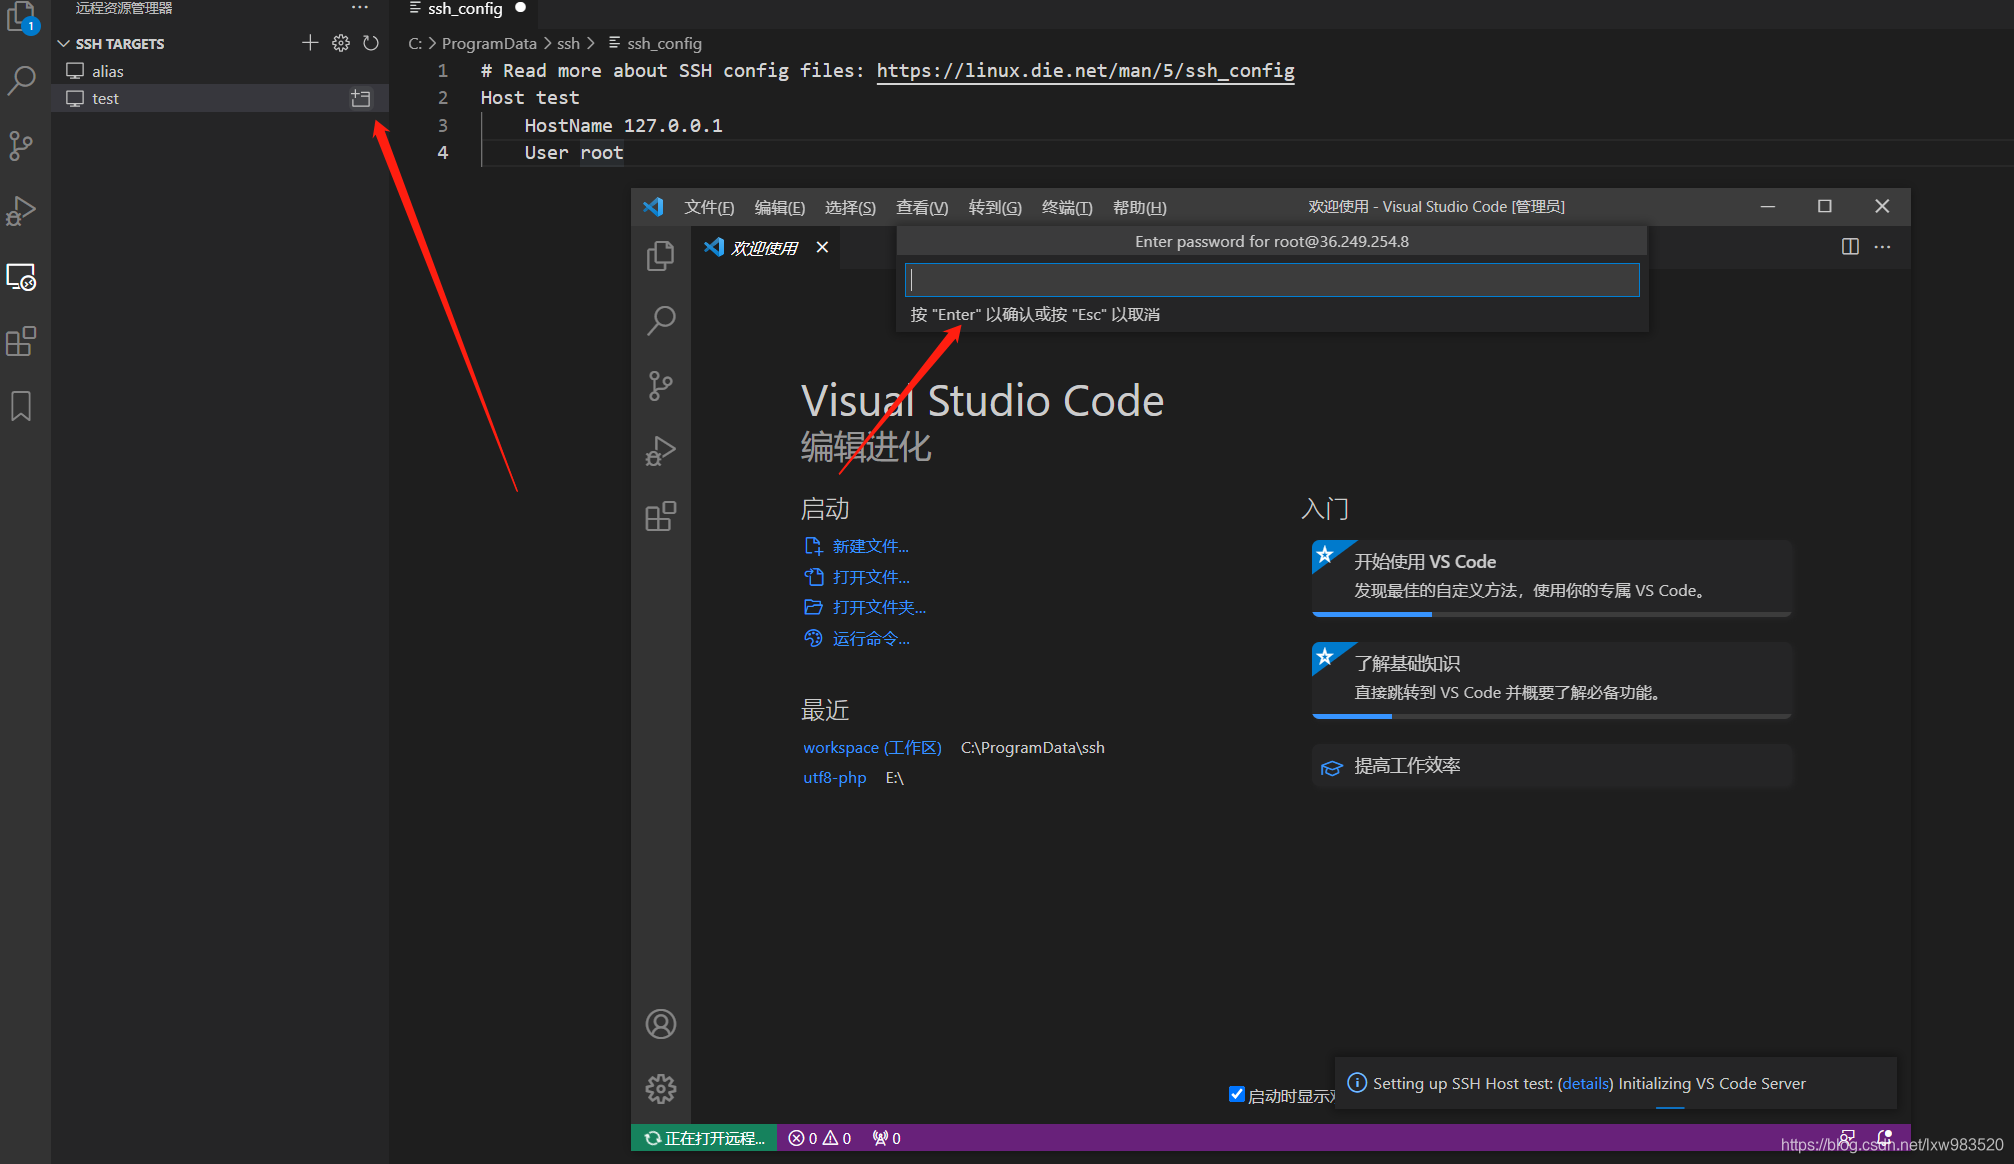Open Source Control in welcome VS Code window
The image size is (2014, 1164).
tap(661, 386)
